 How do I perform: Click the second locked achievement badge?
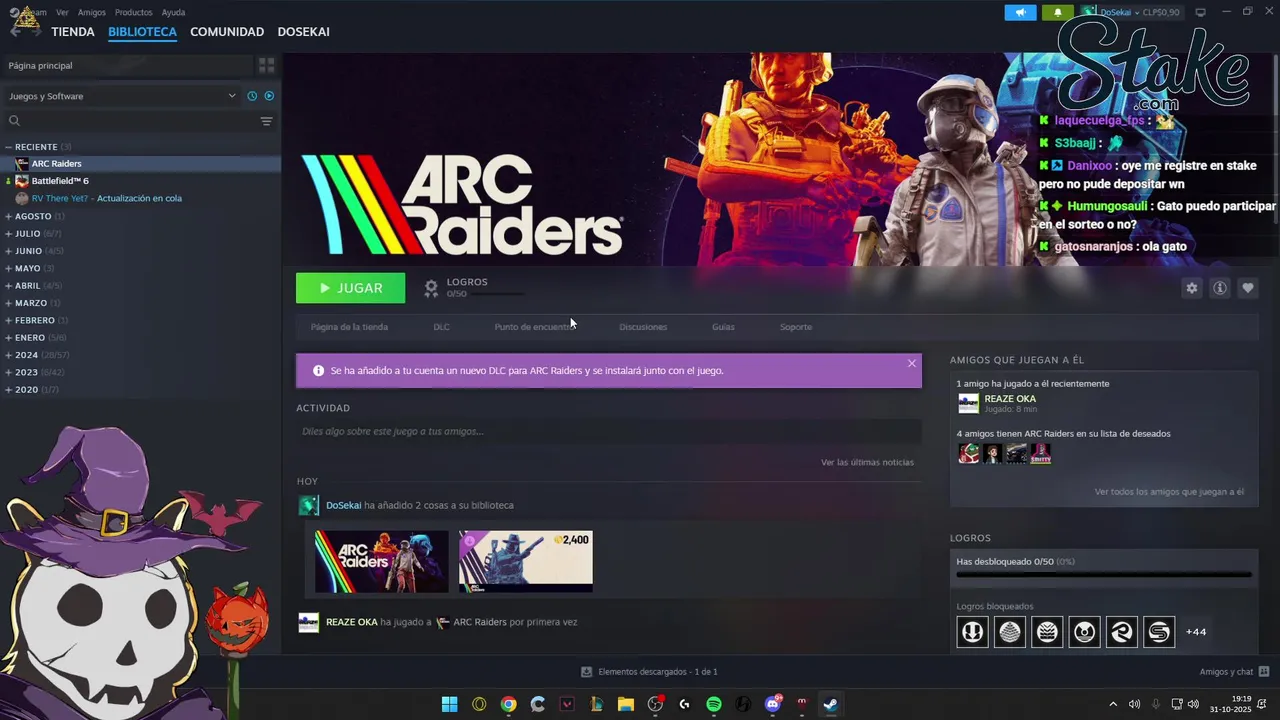click(1010, 632)
